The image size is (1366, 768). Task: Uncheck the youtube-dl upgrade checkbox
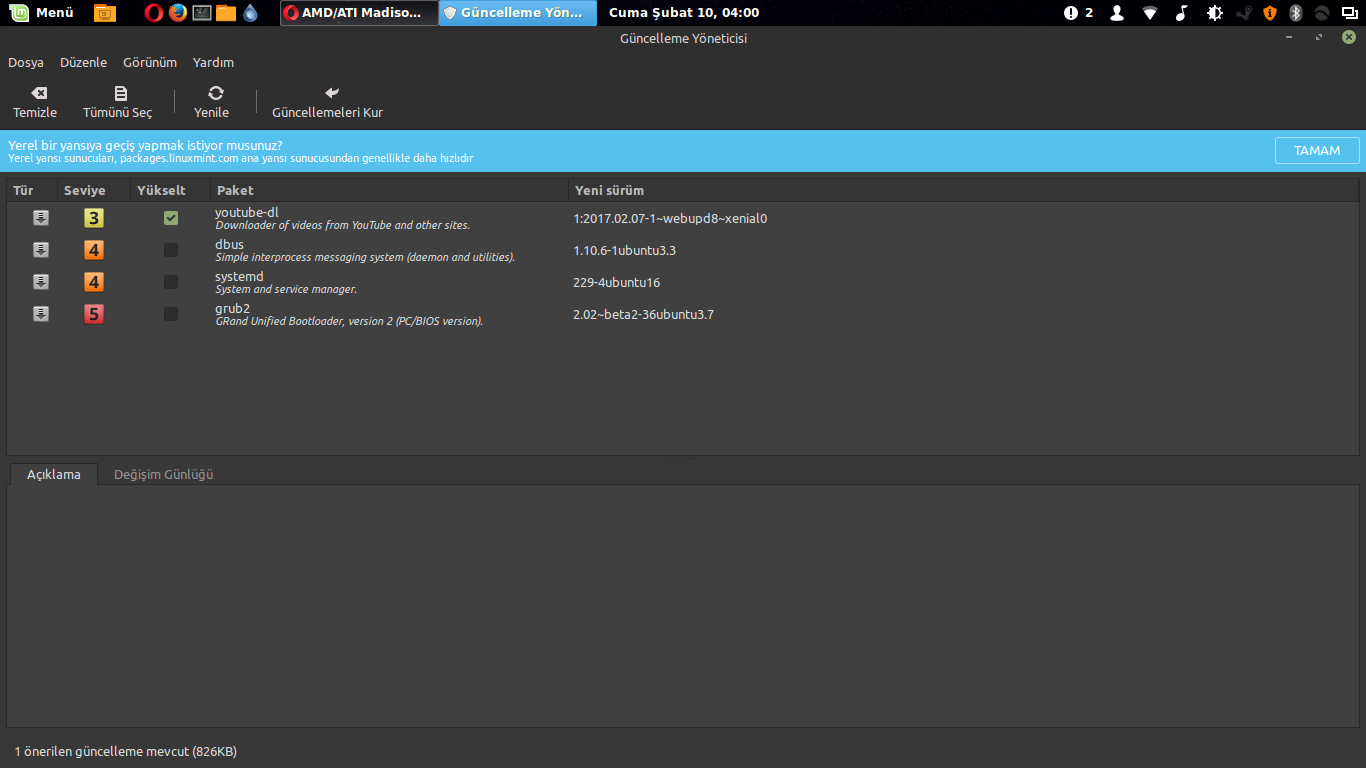click(x=171, y=218)
